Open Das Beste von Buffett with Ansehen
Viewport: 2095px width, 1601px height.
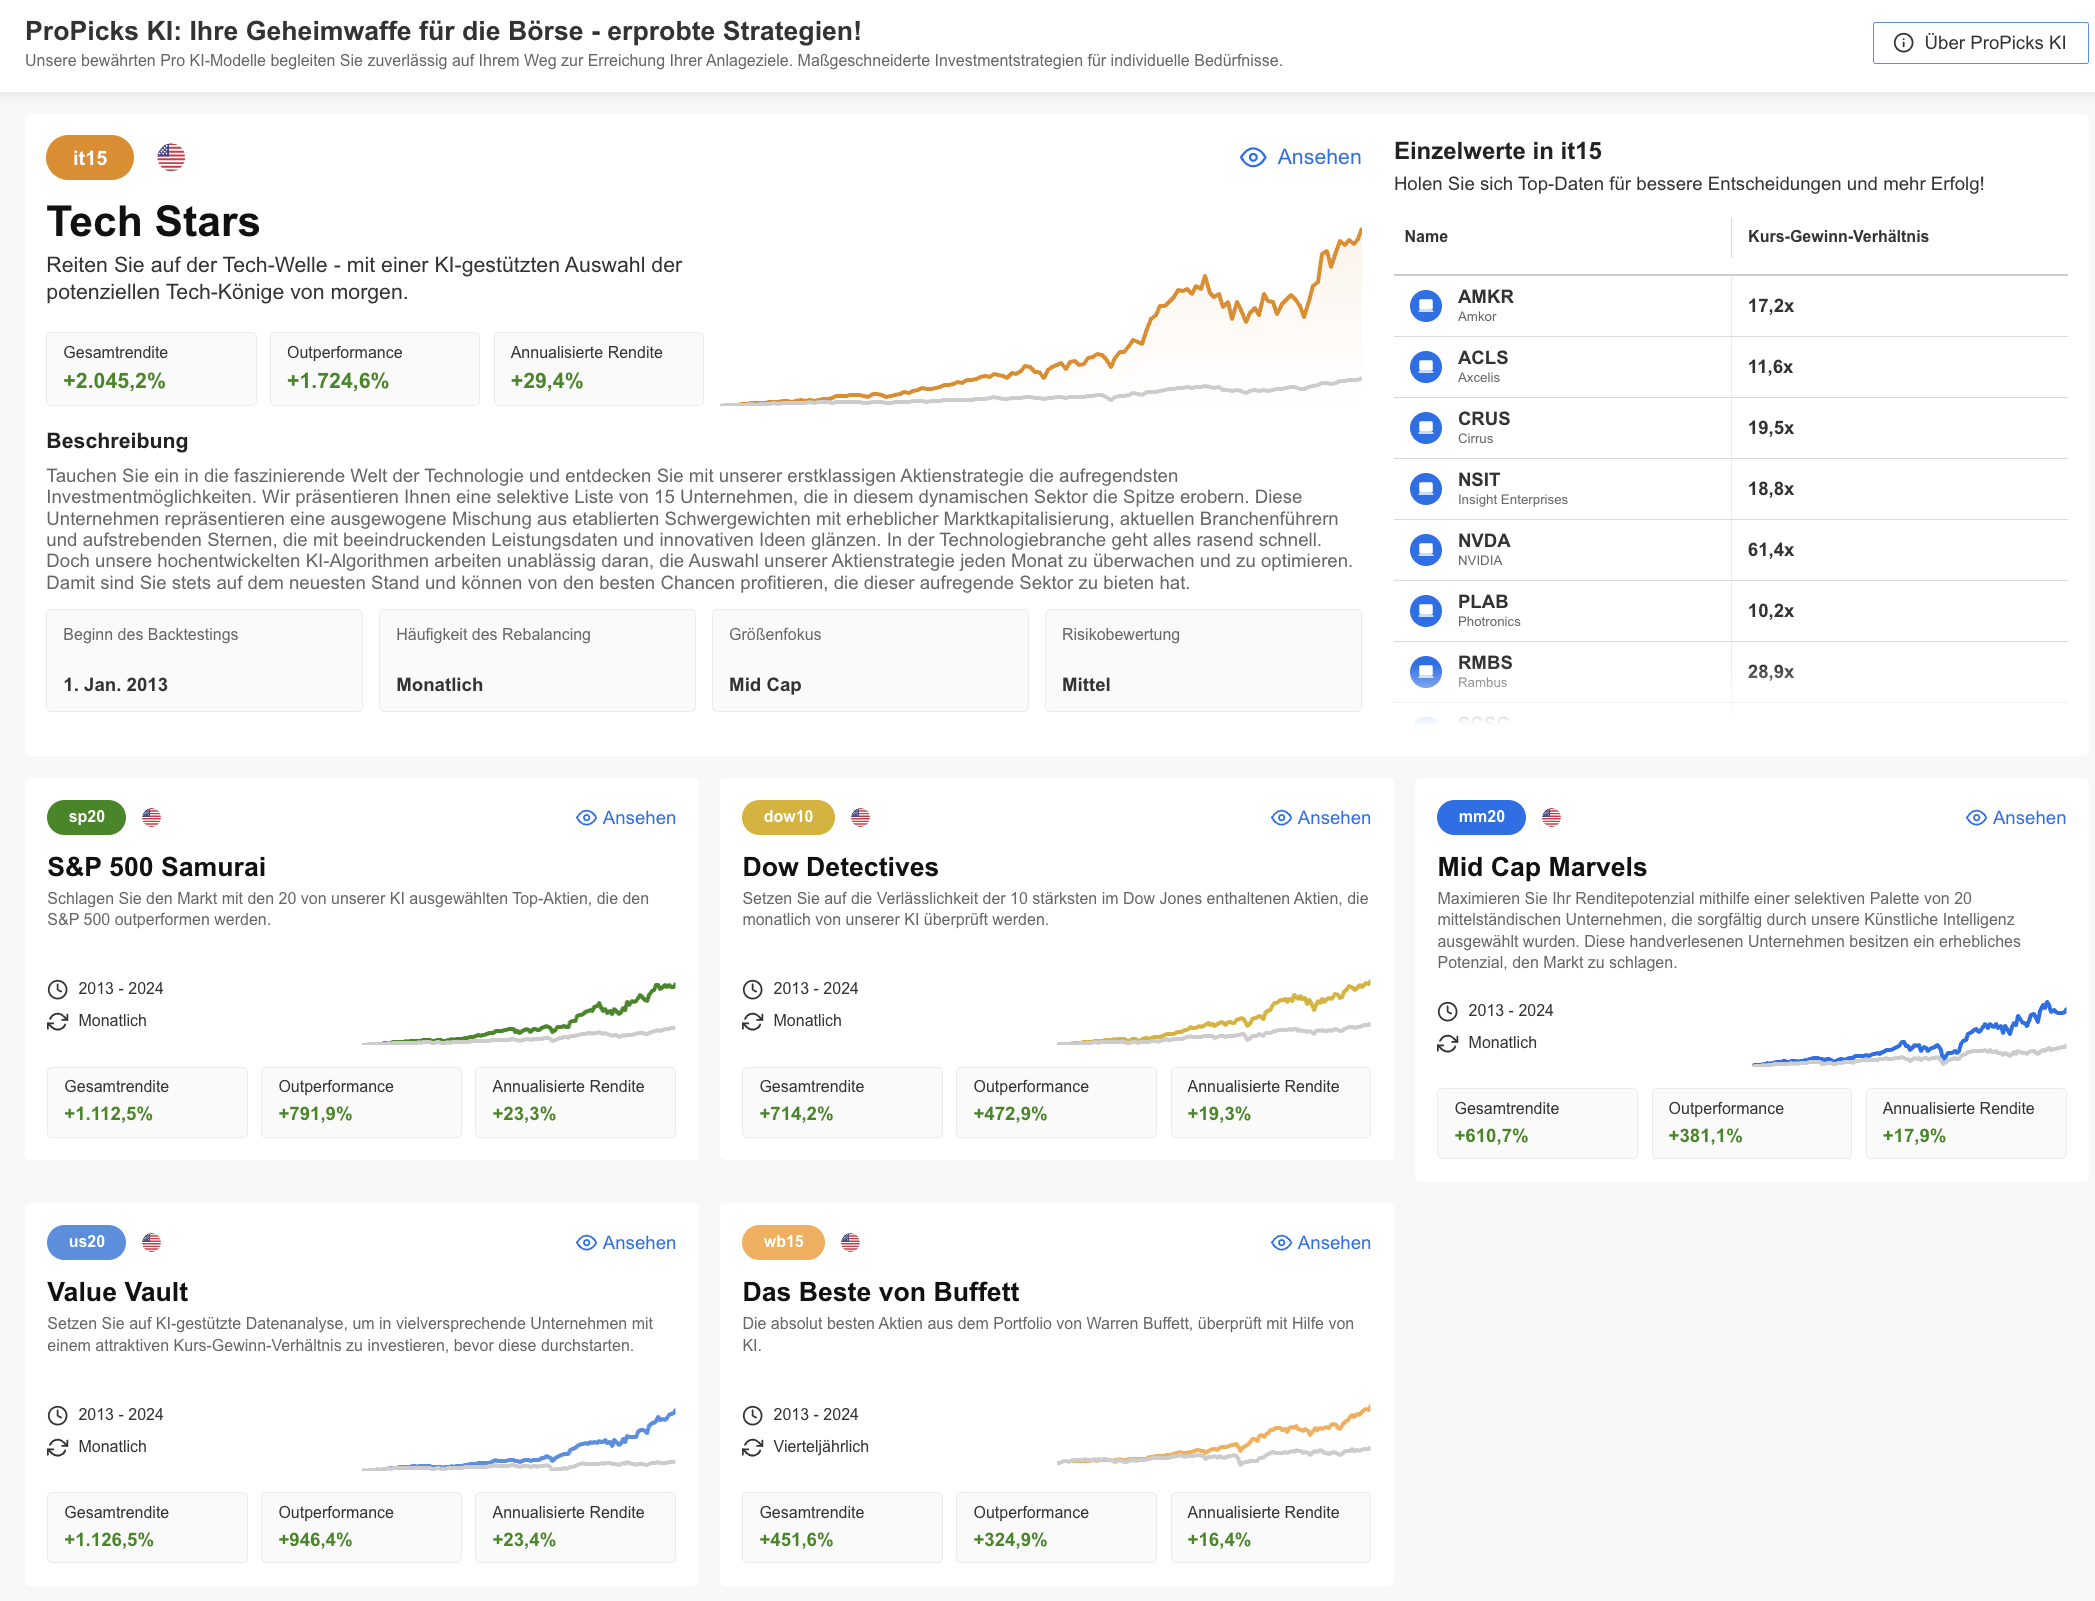pyautogui.click(x=1321, y=1243)
